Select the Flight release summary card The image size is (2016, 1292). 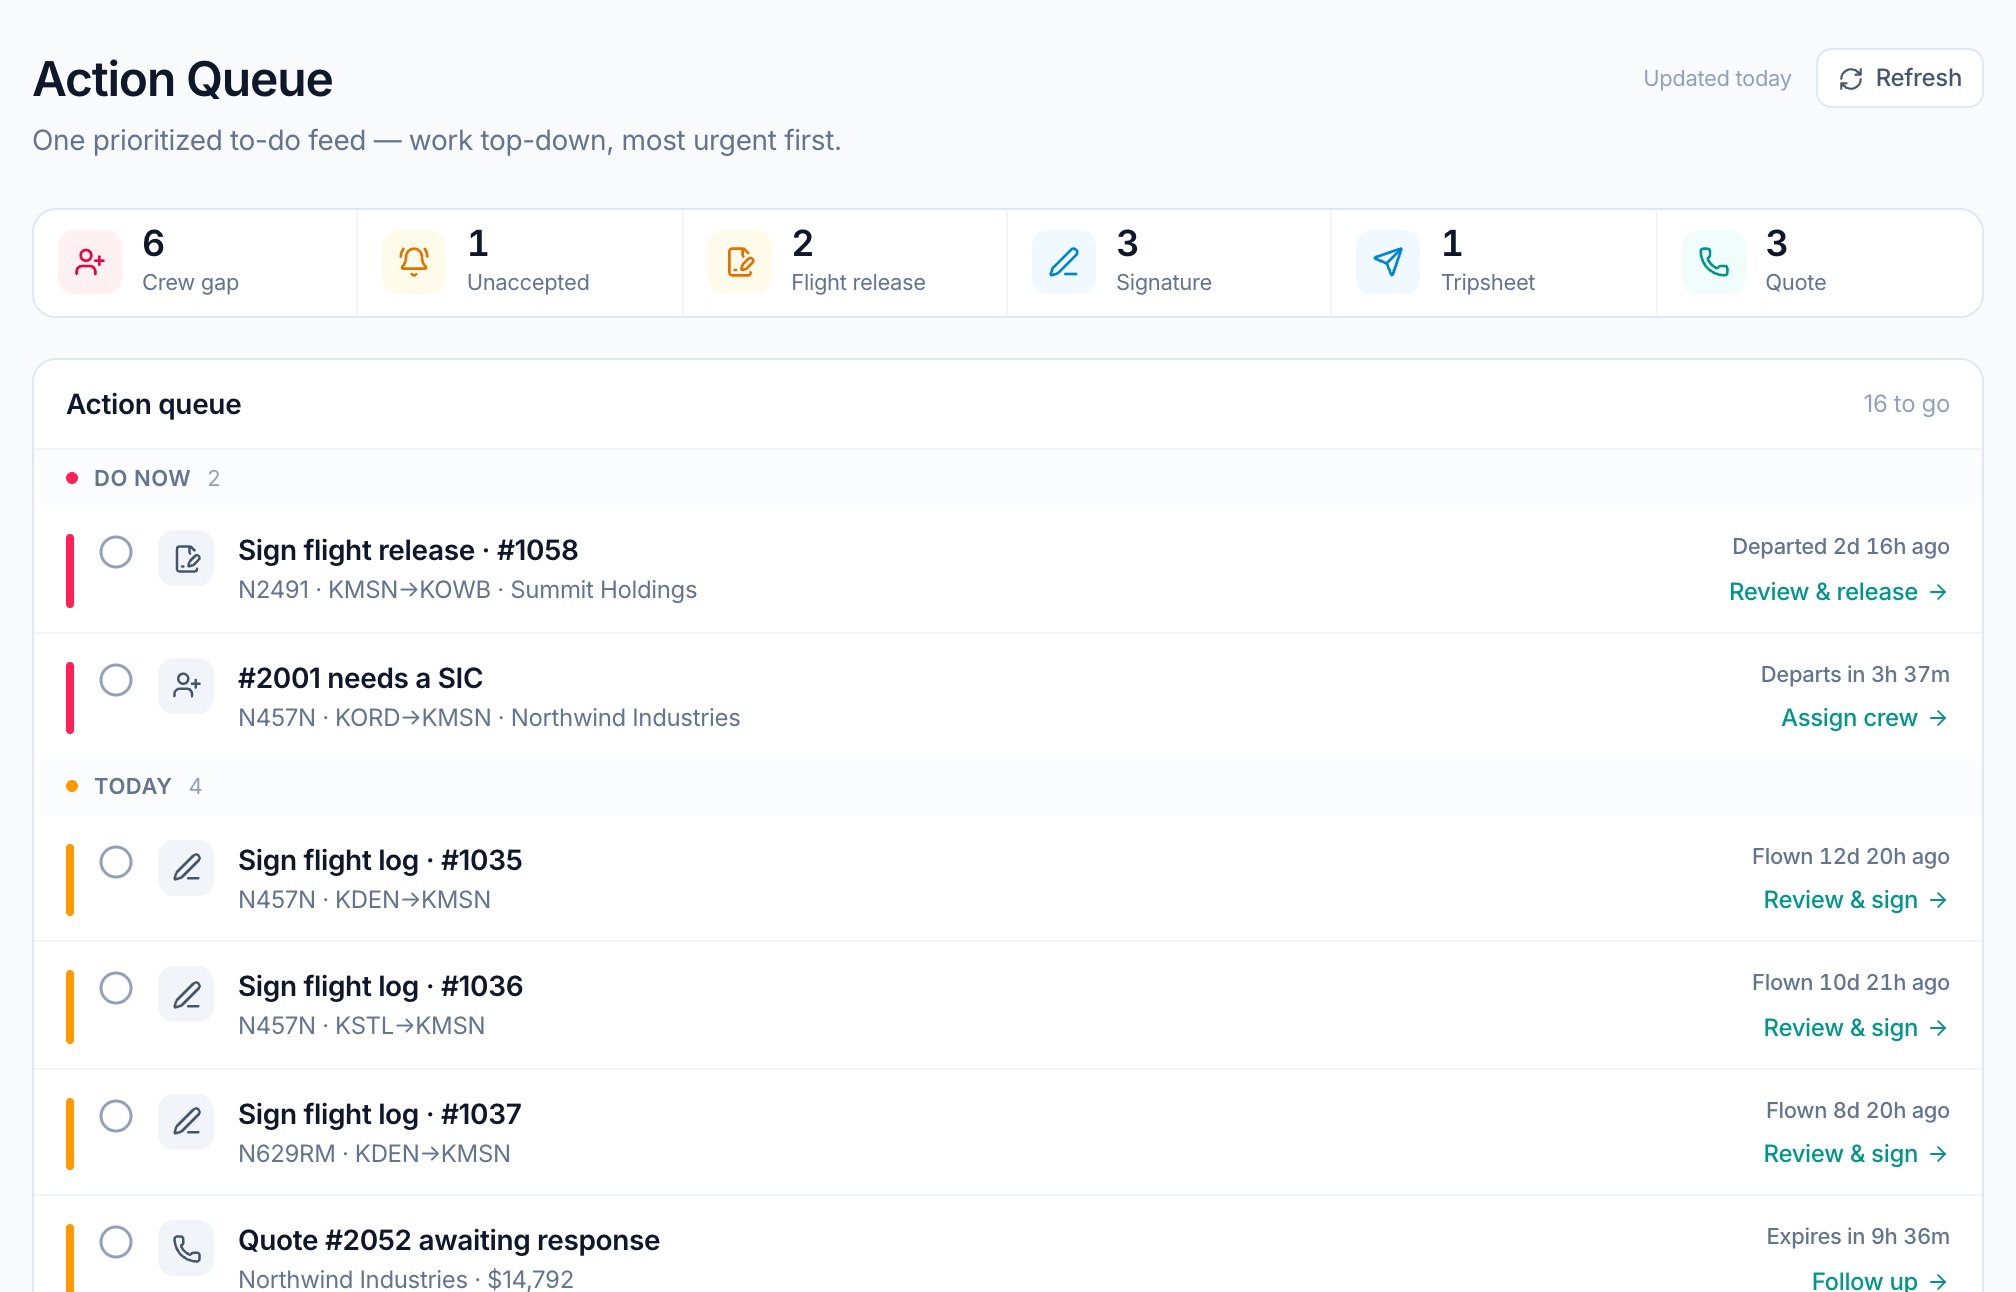coord(845,263)
